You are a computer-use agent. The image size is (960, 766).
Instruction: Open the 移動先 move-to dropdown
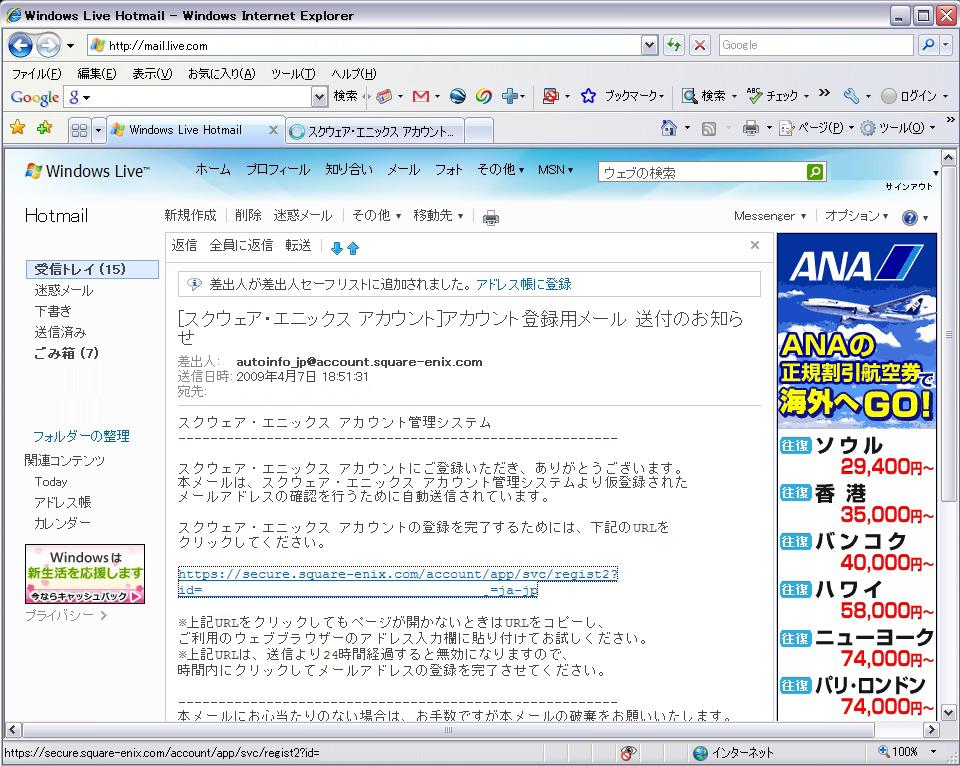coord(438,216)
